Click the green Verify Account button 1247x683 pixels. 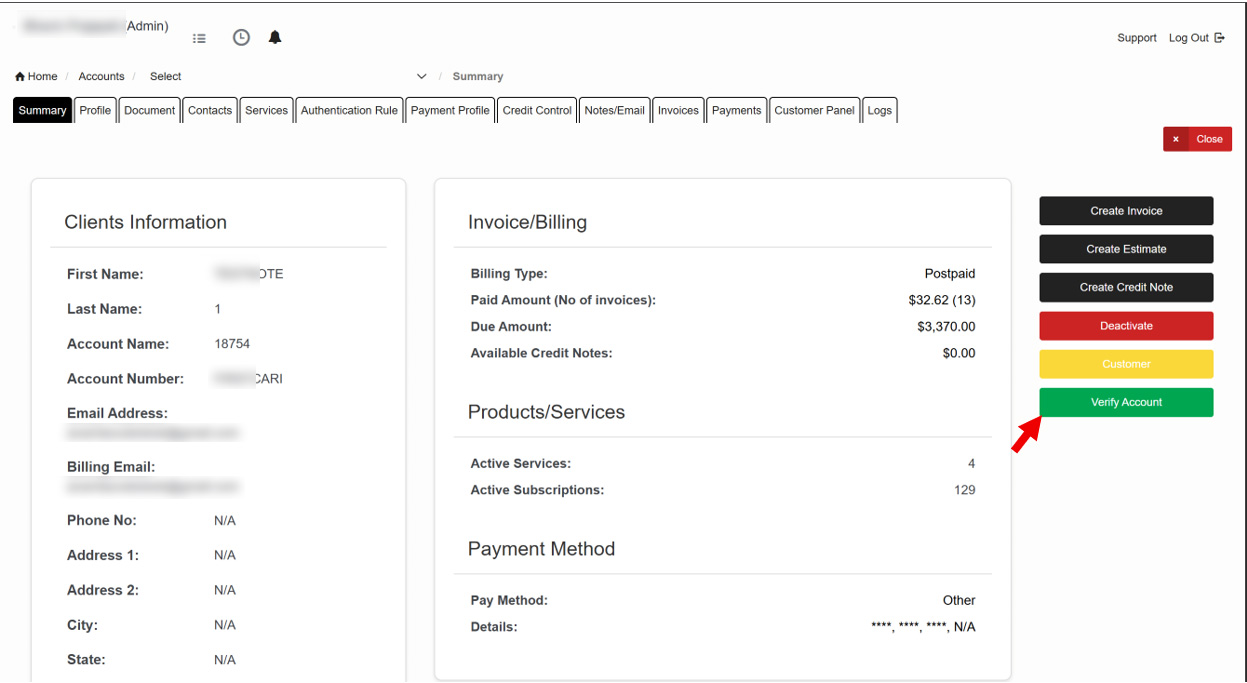[1126, 403]
